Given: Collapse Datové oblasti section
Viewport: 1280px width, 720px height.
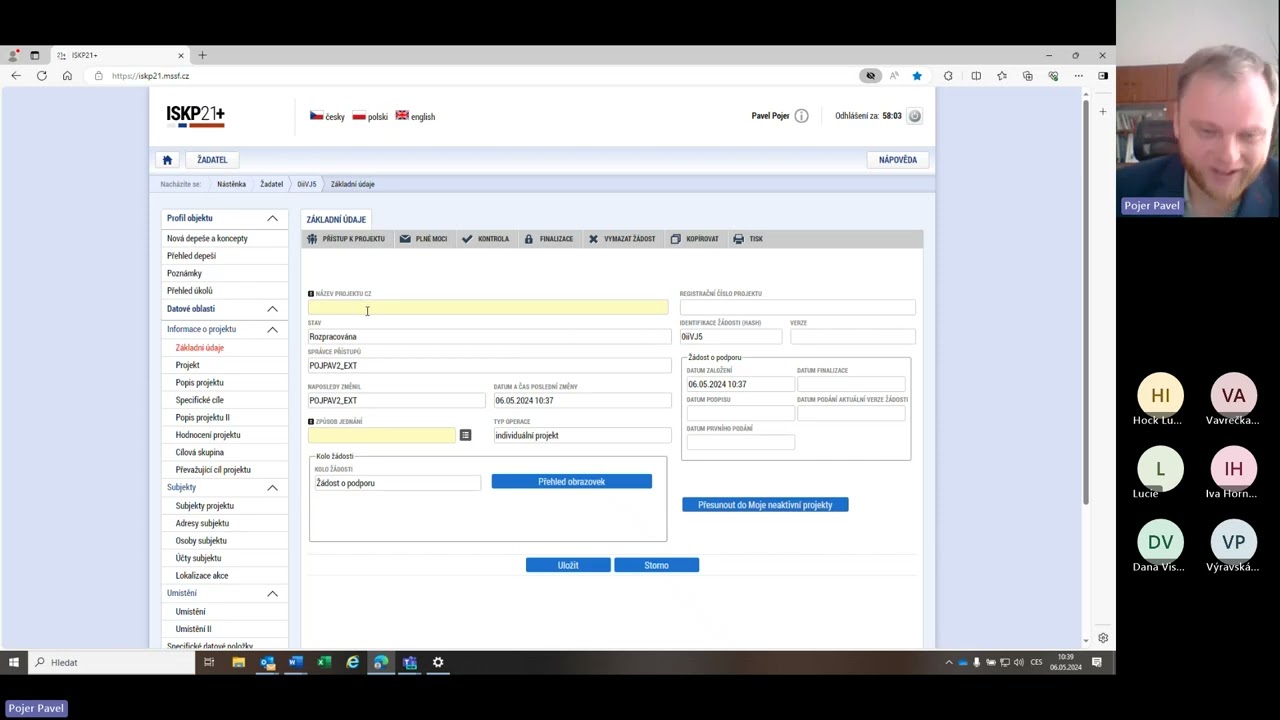Looking at the screenshot, I should 272,309.
